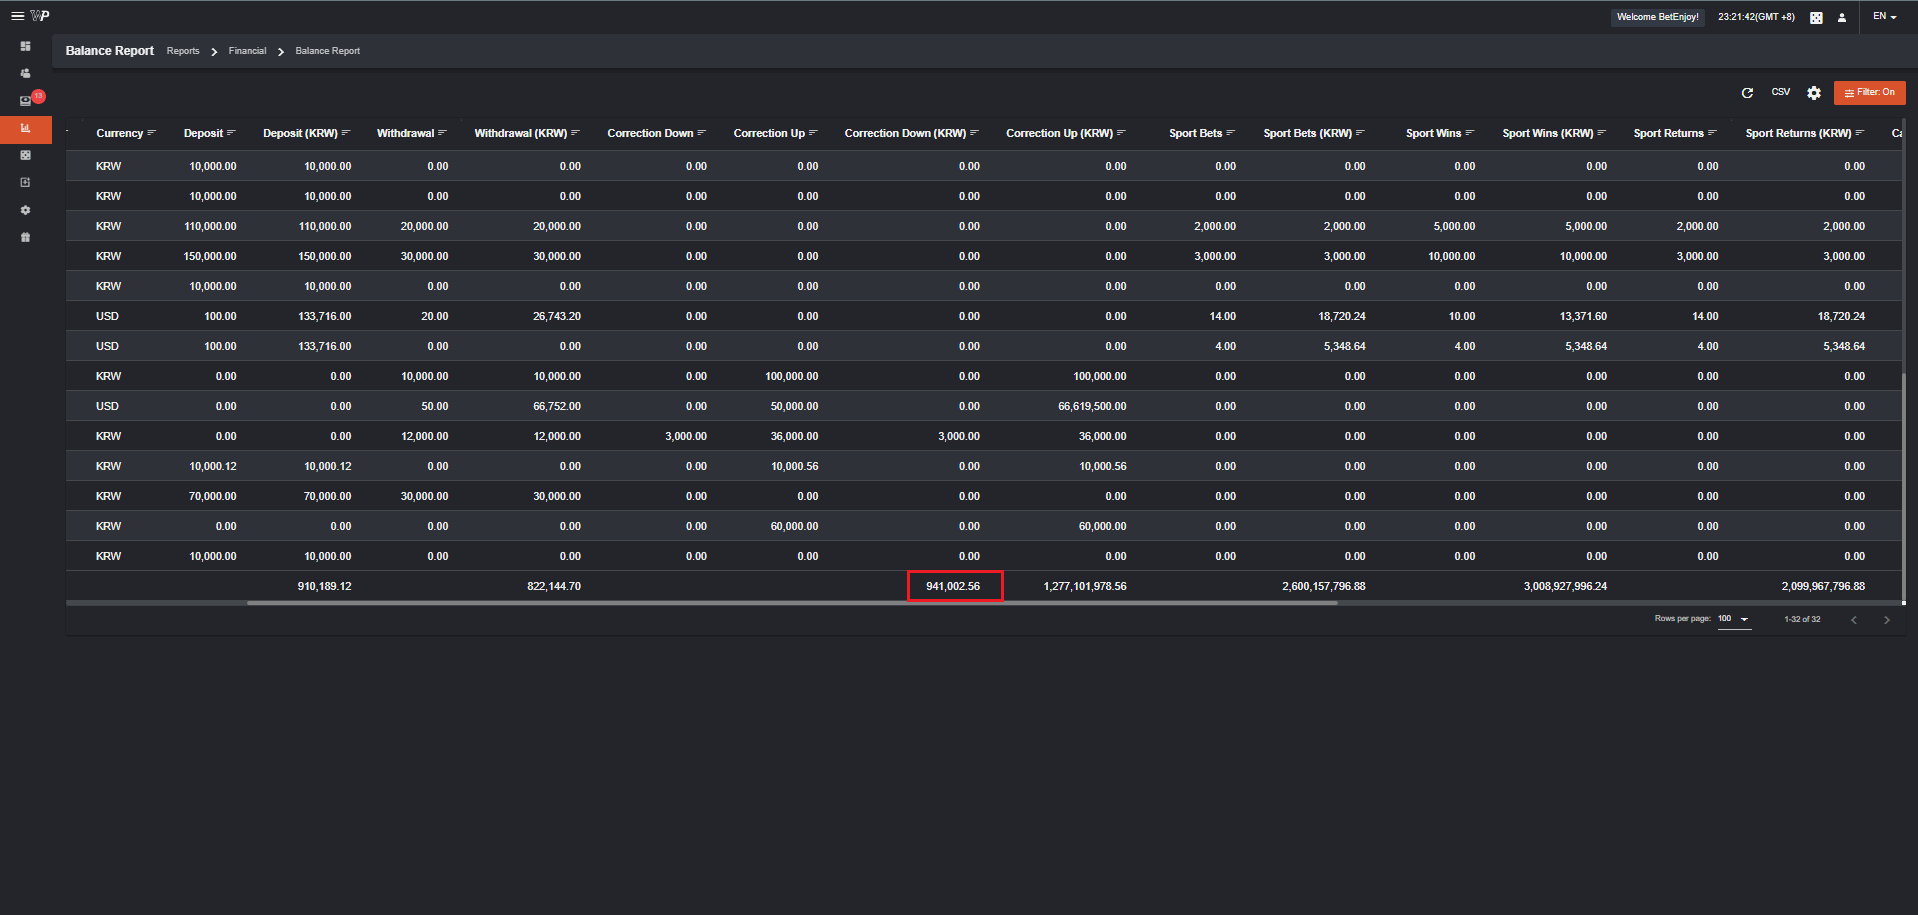1918x915 pixels.
Task: Sort by the Correction Down (KRW) column icon
Action: [974, 133]
